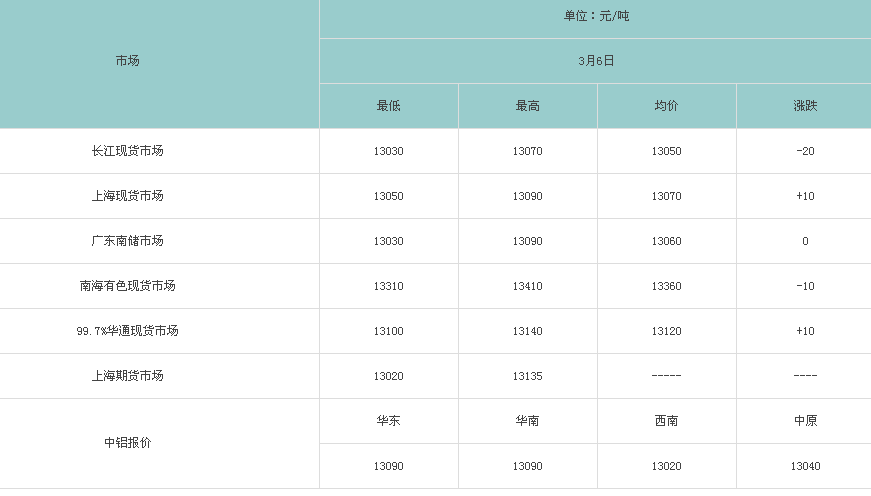Click the 中原 region header cell
Viewport: 871px width, 496px height.
805,420
